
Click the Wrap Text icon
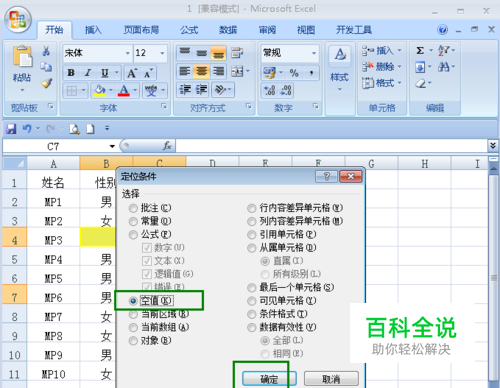[x=237, y=52]
